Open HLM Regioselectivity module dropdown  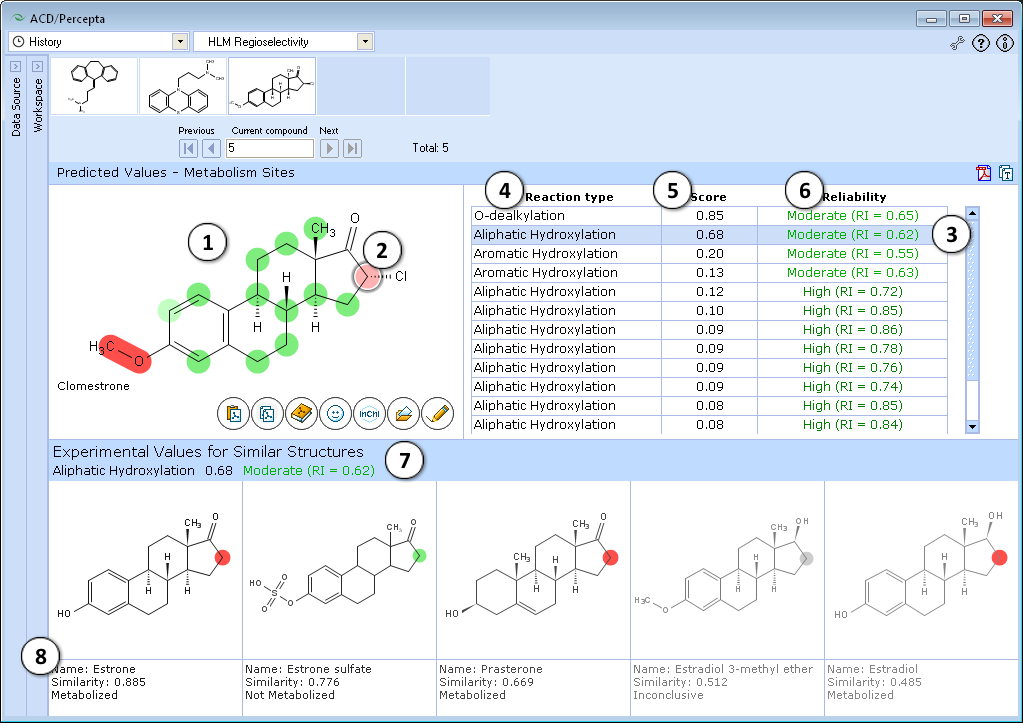tap(365, 42)
